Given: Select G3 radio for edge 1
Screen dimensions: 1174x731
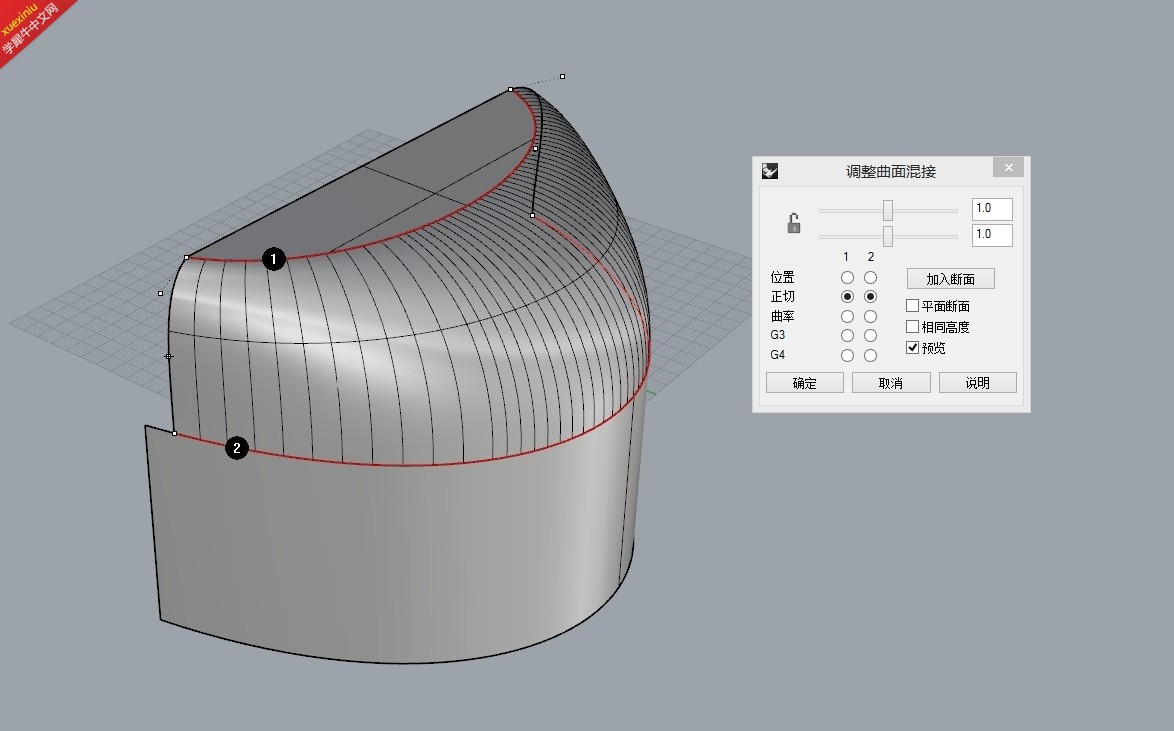Looking at the screenshot, I should coord(847,336).
